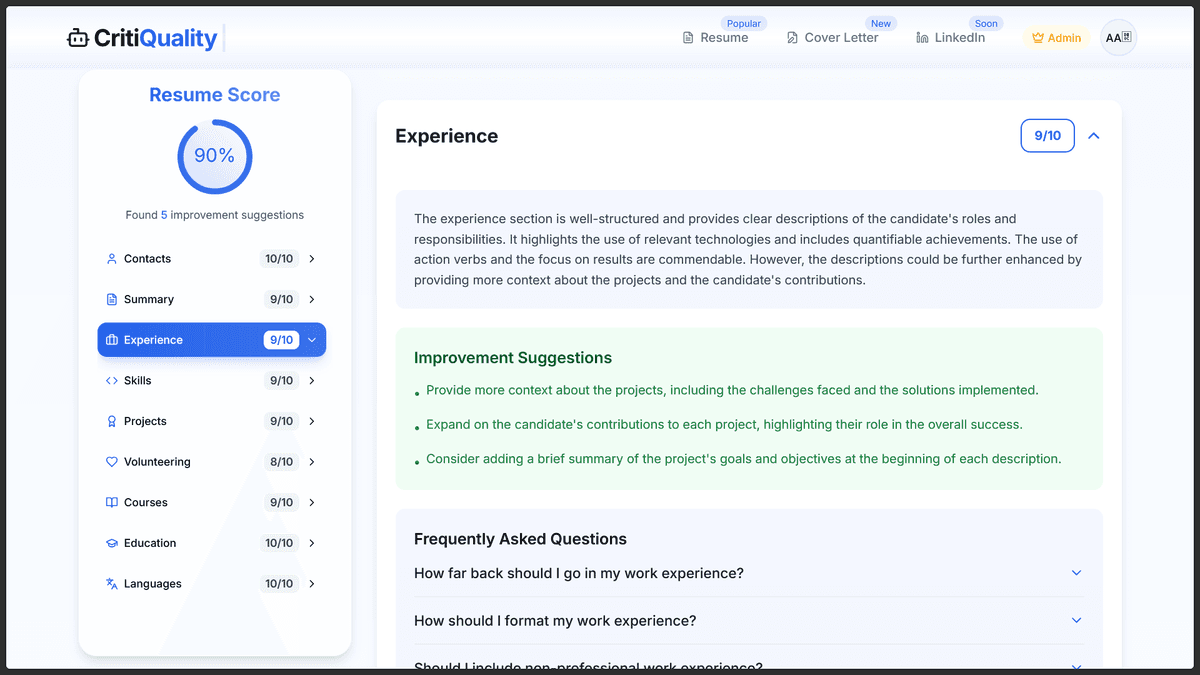Click the 'Improvement Suggestions' heading
This screenshot has width=1200, height=675.
click(513, 358)
